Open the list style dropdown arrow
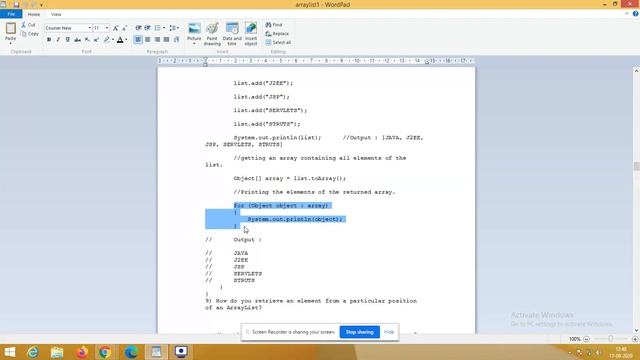The height and width of the screenshot is (360, 640). (x=164, y=28)
